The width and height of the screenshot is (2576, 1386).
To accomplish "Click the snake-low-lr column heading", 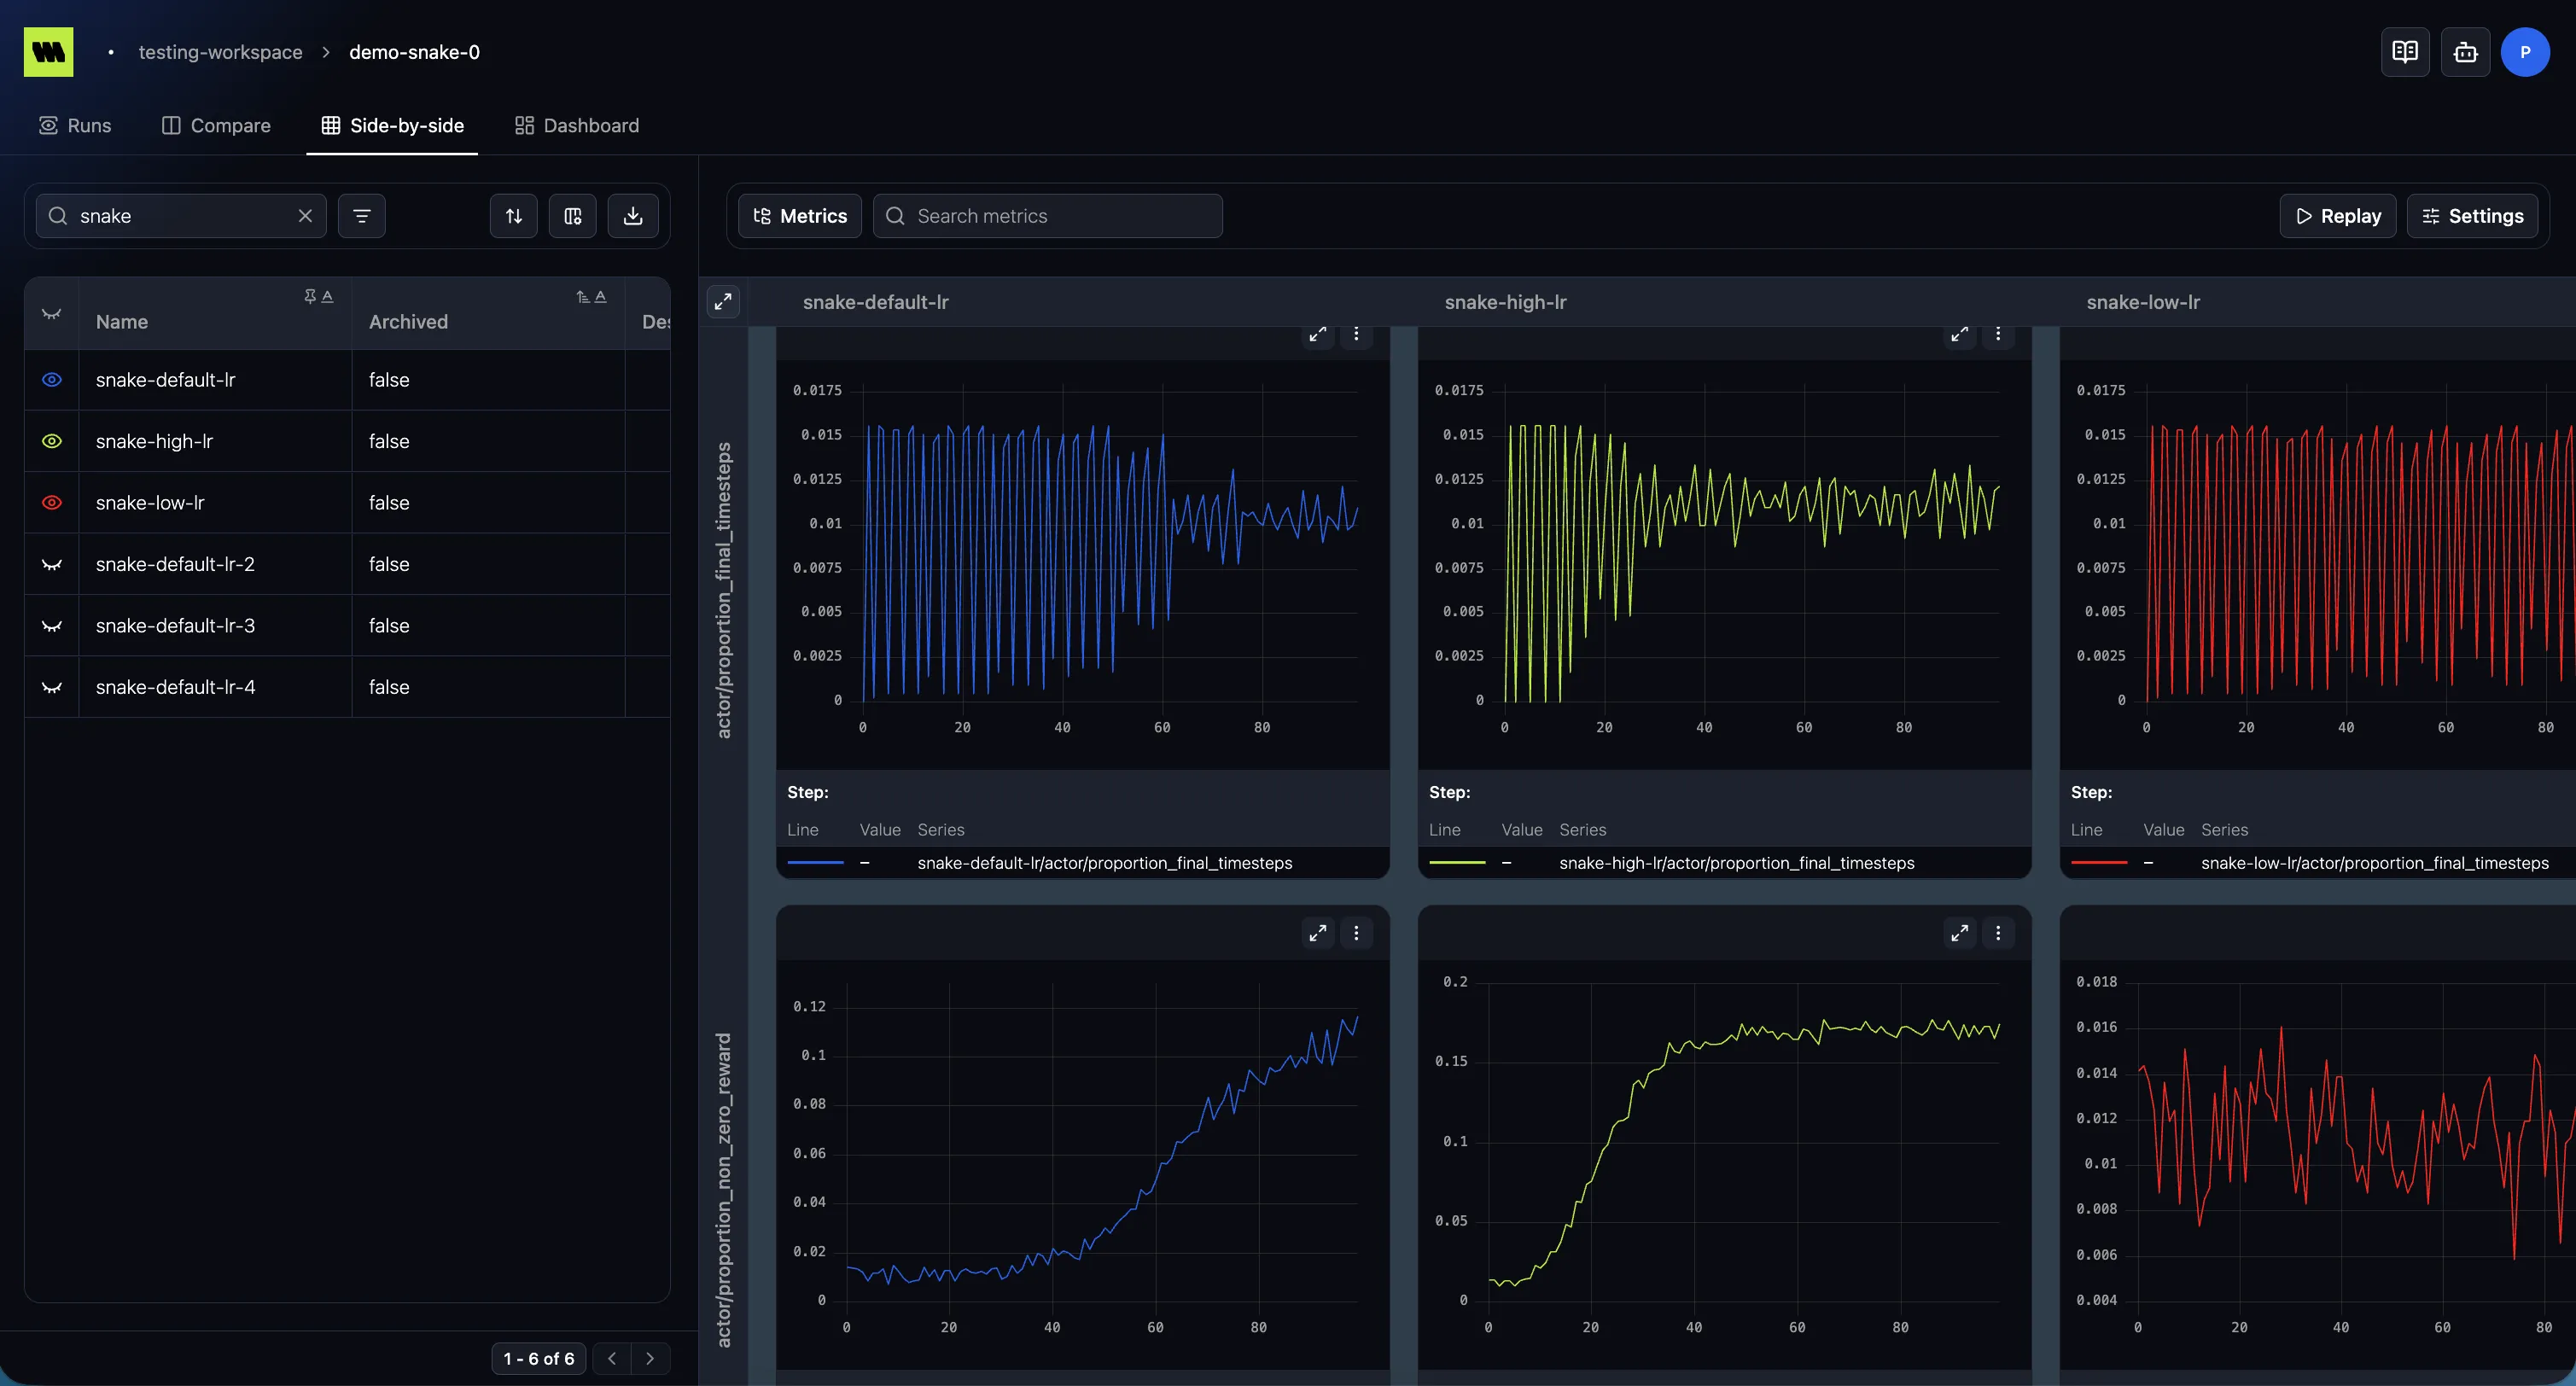I will [x=2143, y=302].
